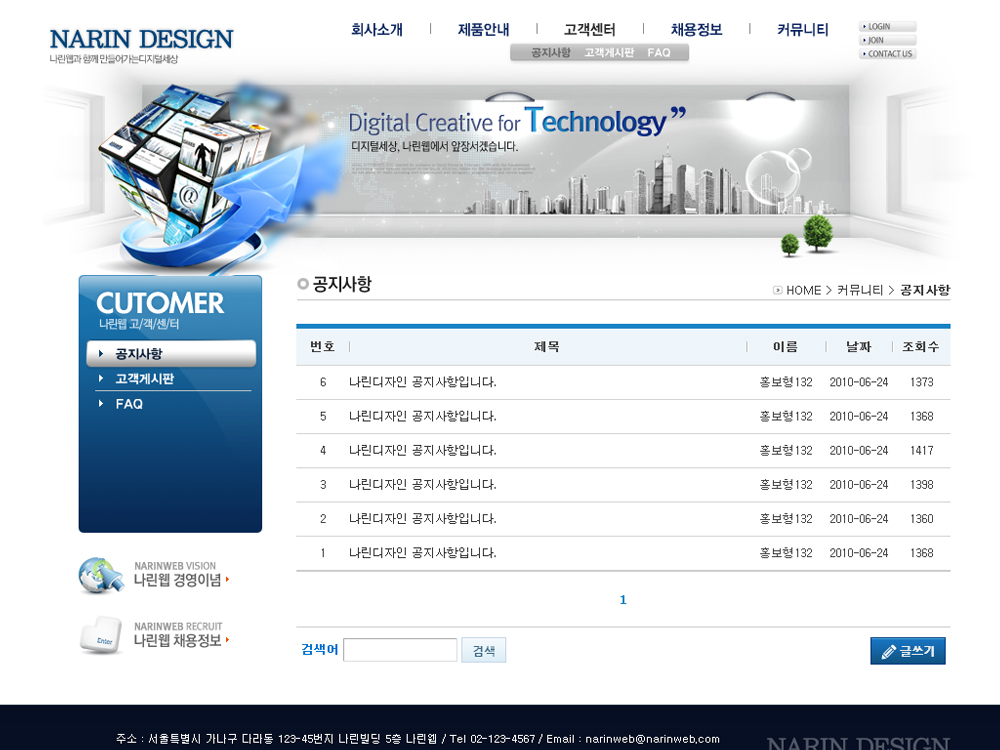Click the CONTACT US button
This screenshot has width=1000, height=750.
tap(887, 54)
